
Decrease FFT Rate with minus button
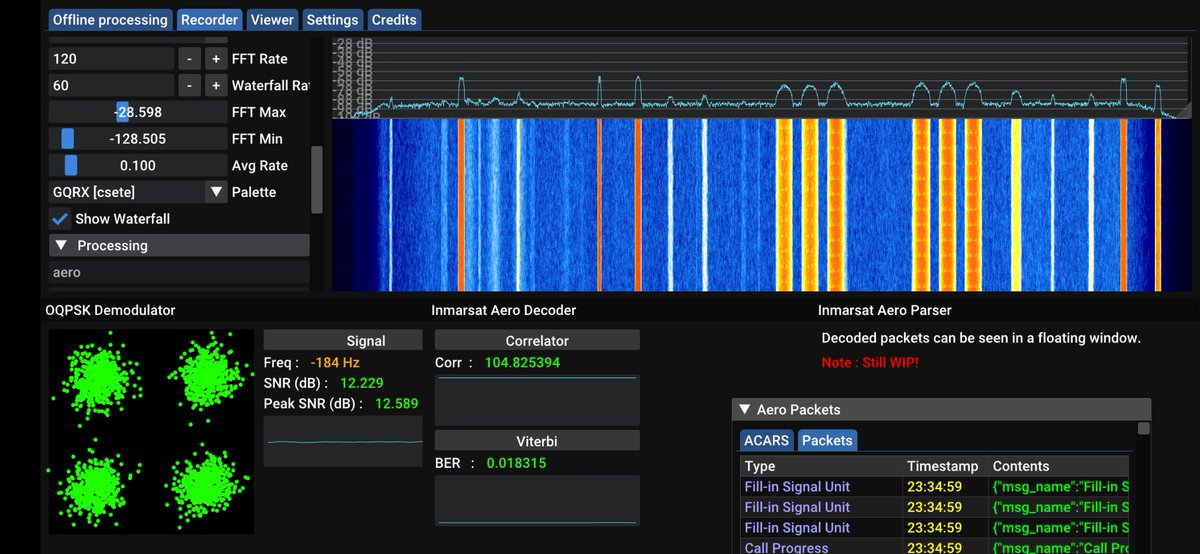point(189,59)
